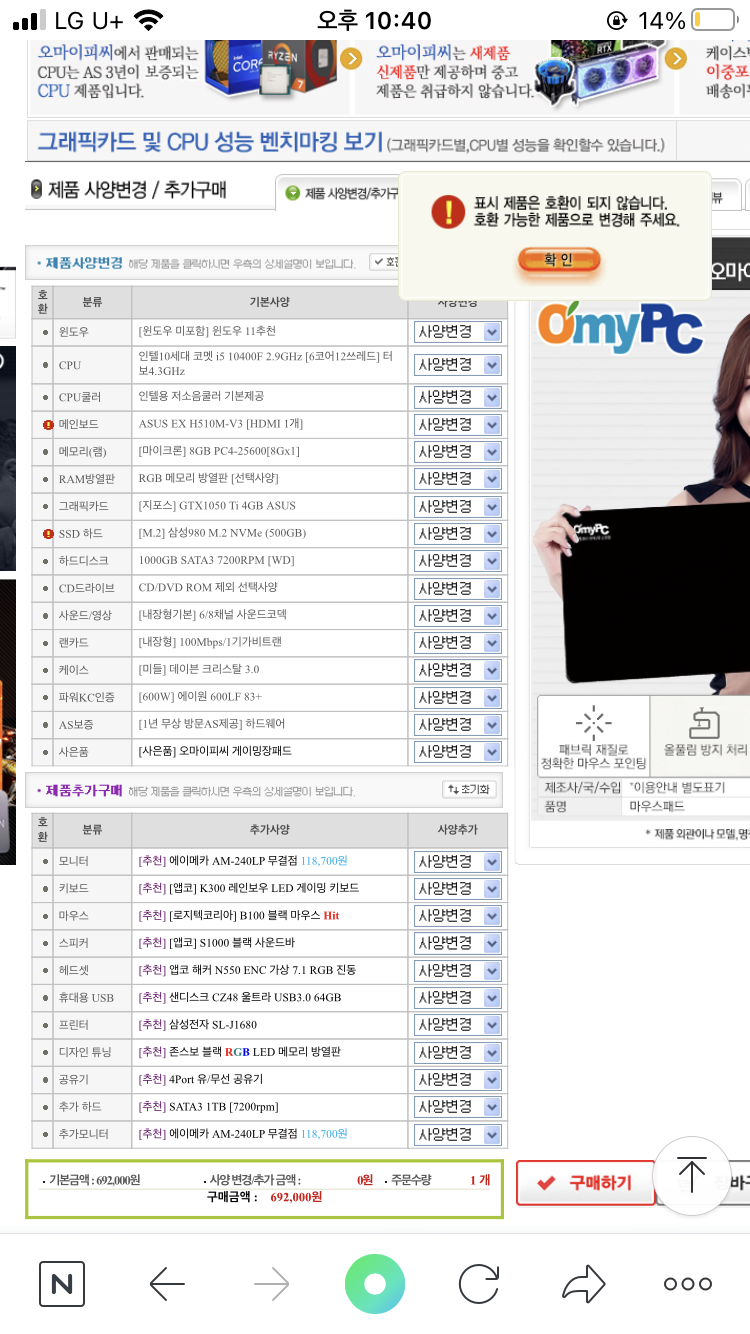Click 존스보 블랙 RGB LED 메모리 방열판 item
Screen dimensions: 750x1334
coord(254,1052)
